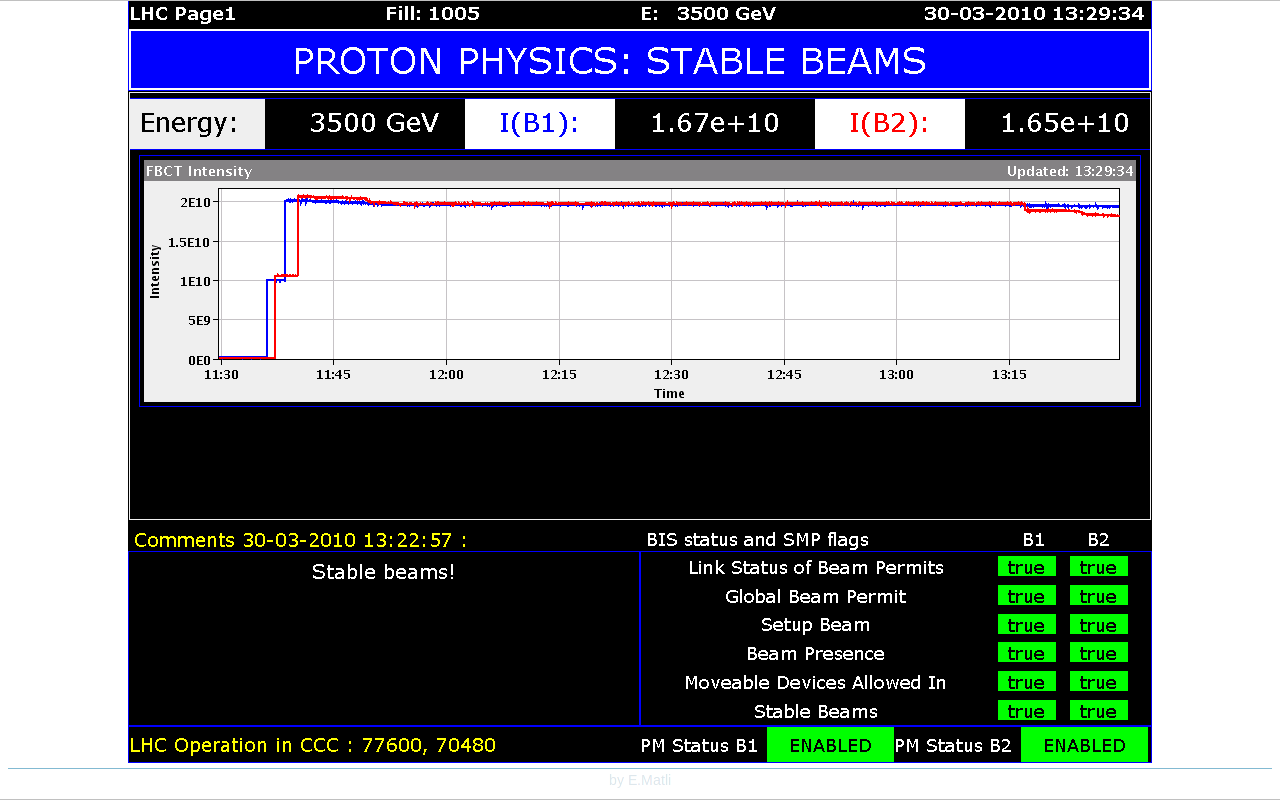
Task: Click the B2 Global Beam Permit true indicator
Action: coord(1098,596)
